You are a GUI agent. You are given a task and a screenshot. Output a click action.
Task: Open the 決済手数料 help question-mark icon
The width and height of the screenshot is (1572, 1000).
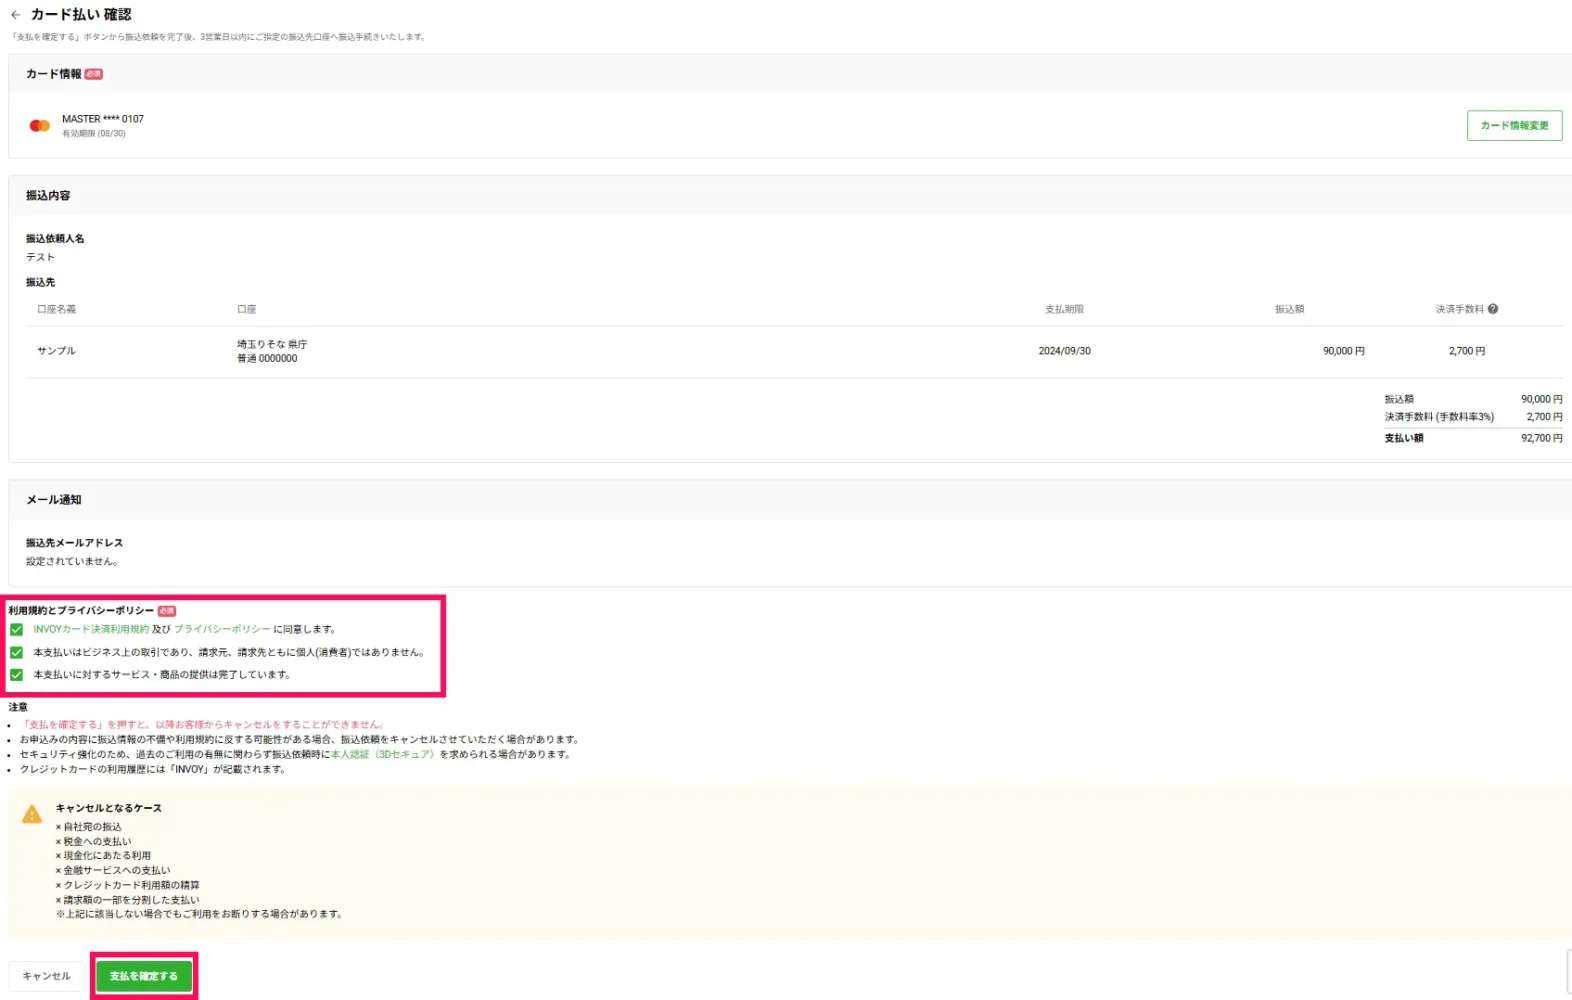1492,309
